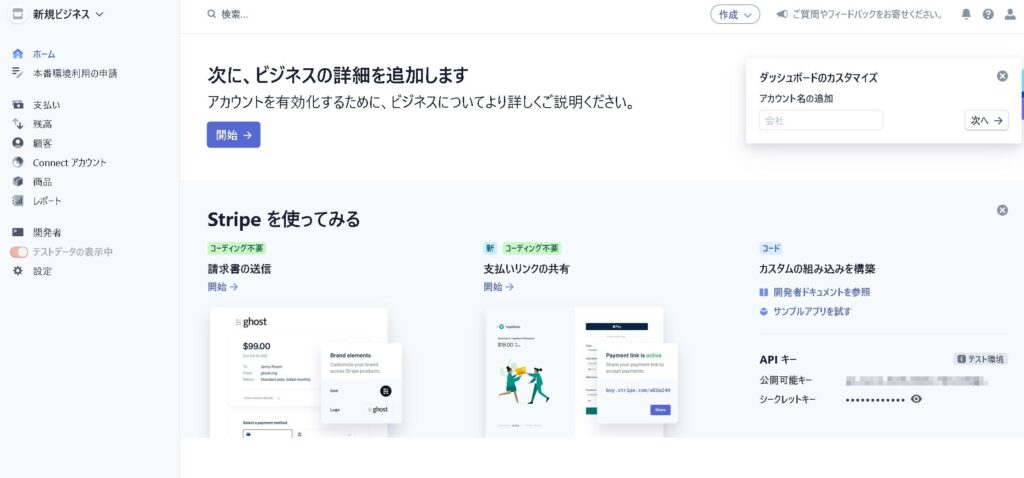Select 顧客 from the sidebar menu
Viewport: 1024px width, 478px height.
tap(42, 143)
